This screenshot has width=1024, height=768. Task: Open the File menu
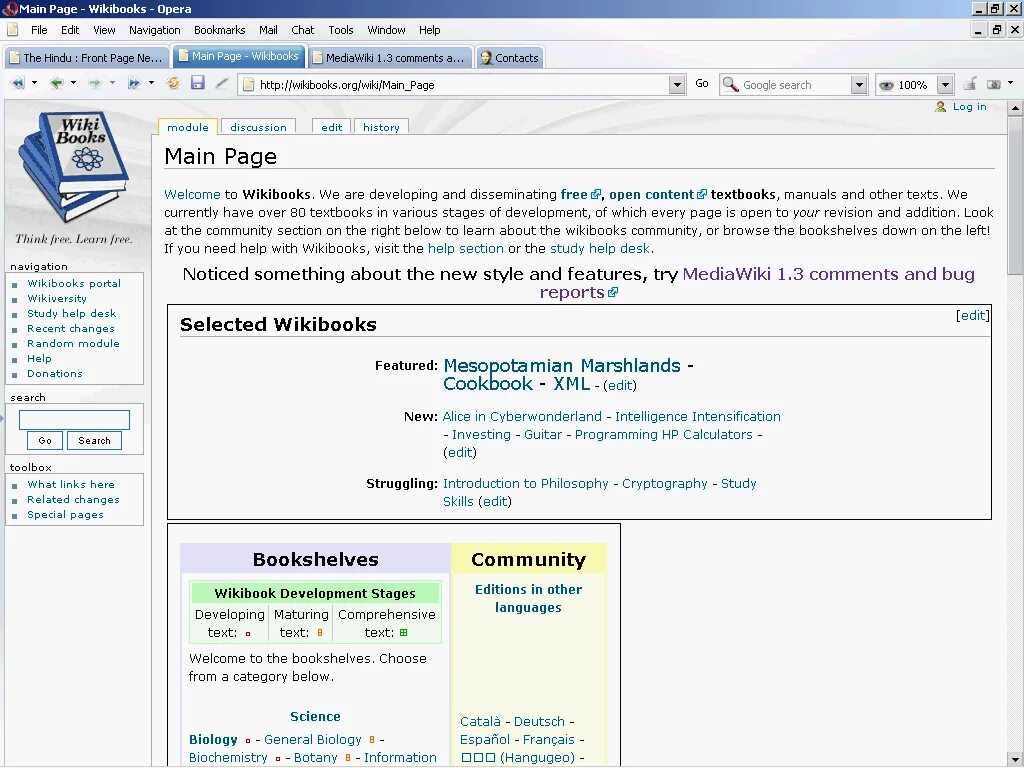tap(39, 30)
